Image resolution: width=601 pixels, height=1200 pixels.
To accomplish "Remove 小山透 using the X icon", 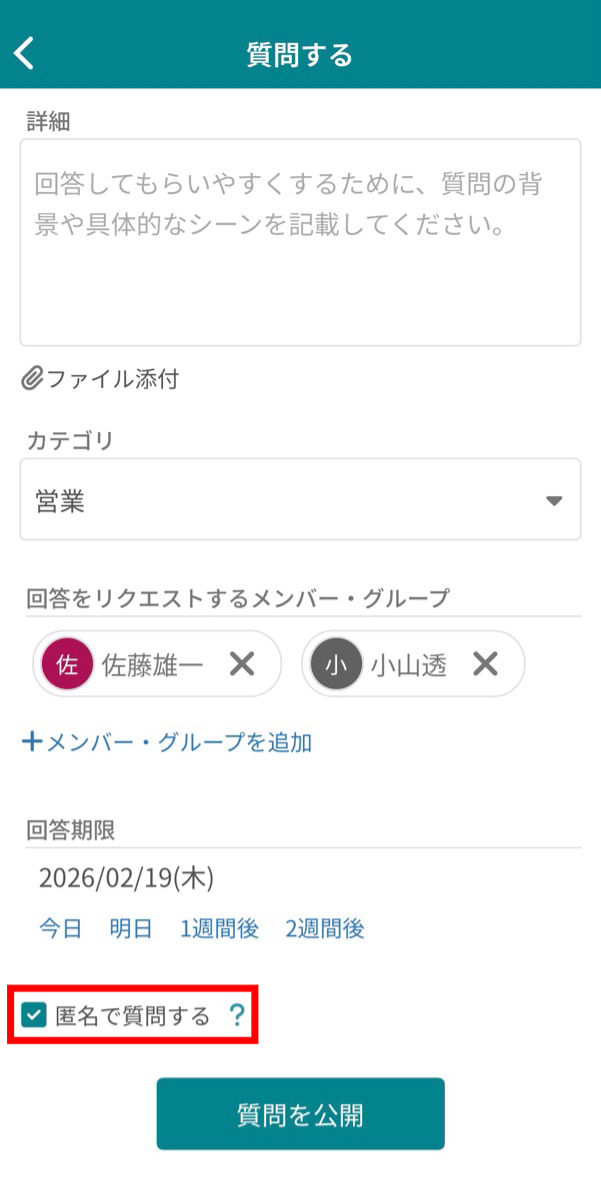I will click(x=487, y=663).
